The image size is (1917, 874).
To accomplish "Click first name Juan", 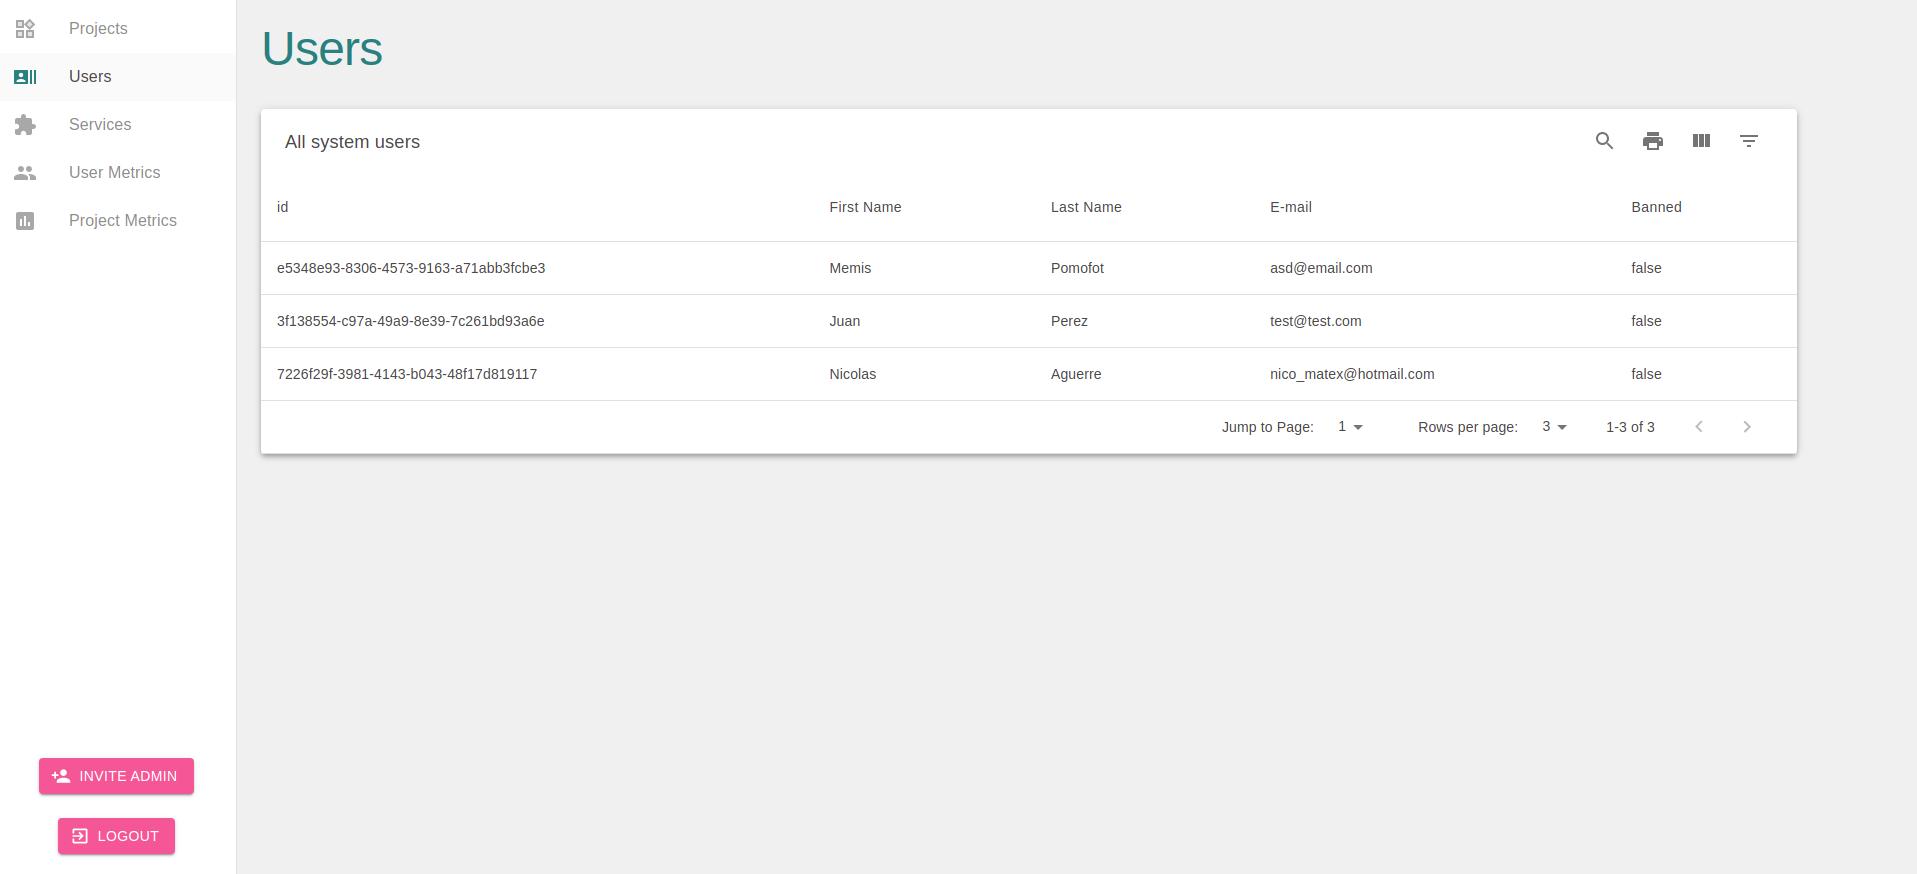I will pos(845,321).
